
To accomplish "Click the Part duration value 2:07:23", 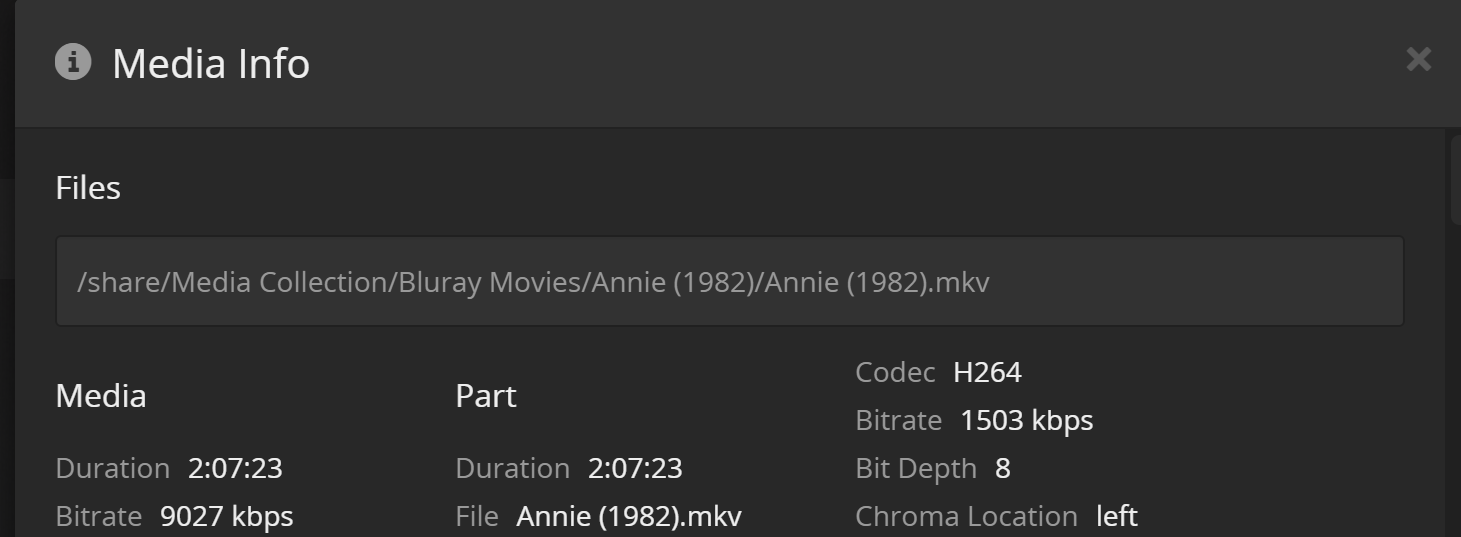I will point(635,468).
